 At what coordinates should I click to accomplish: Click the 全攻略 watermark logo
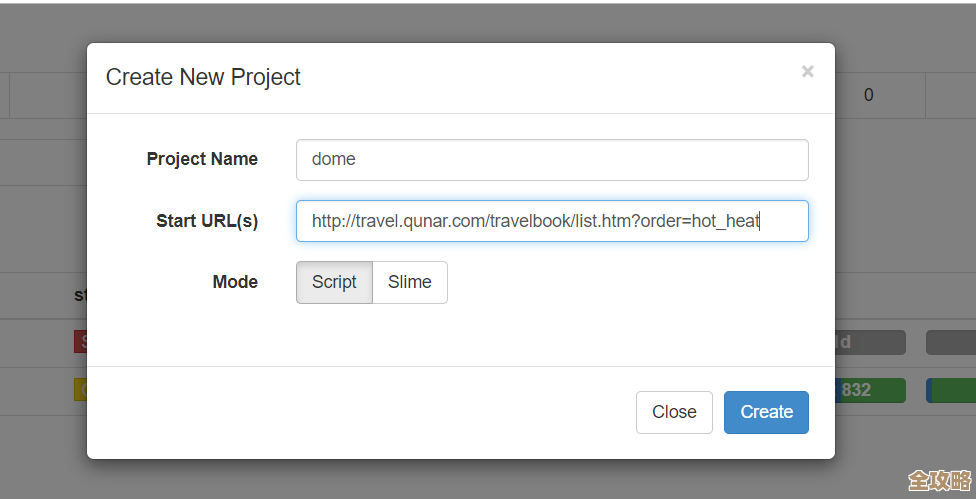tap(938, 480)
